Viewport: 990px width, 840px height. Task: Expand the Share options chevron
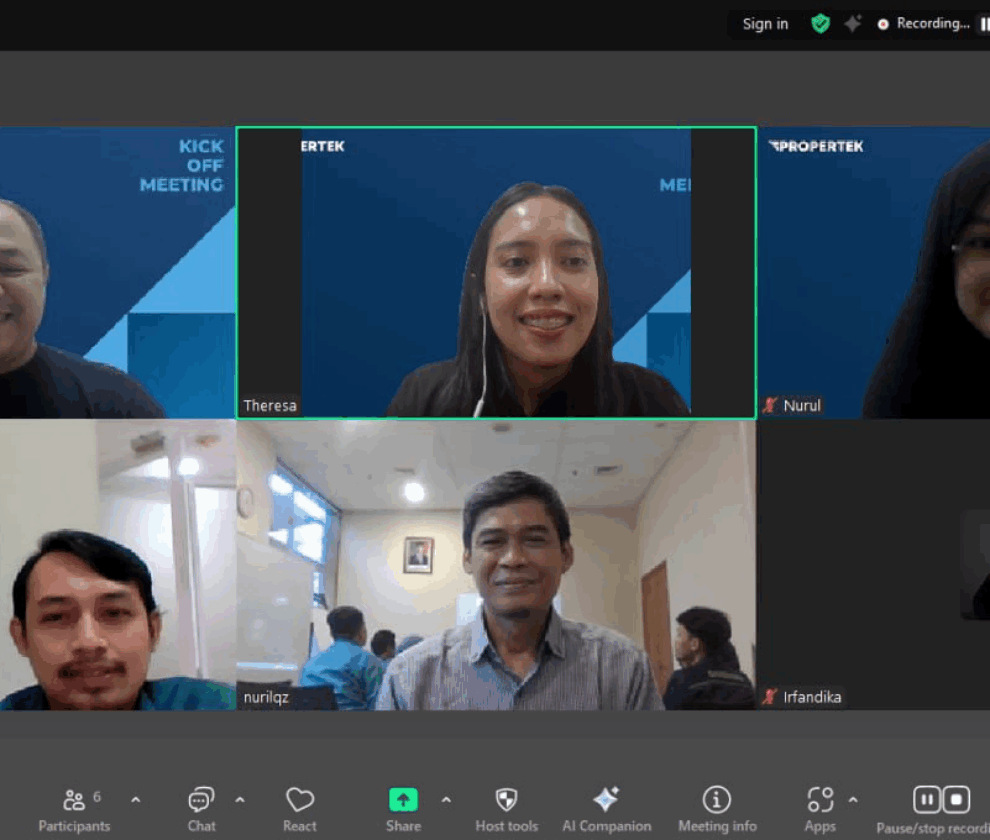click(446, 800)
